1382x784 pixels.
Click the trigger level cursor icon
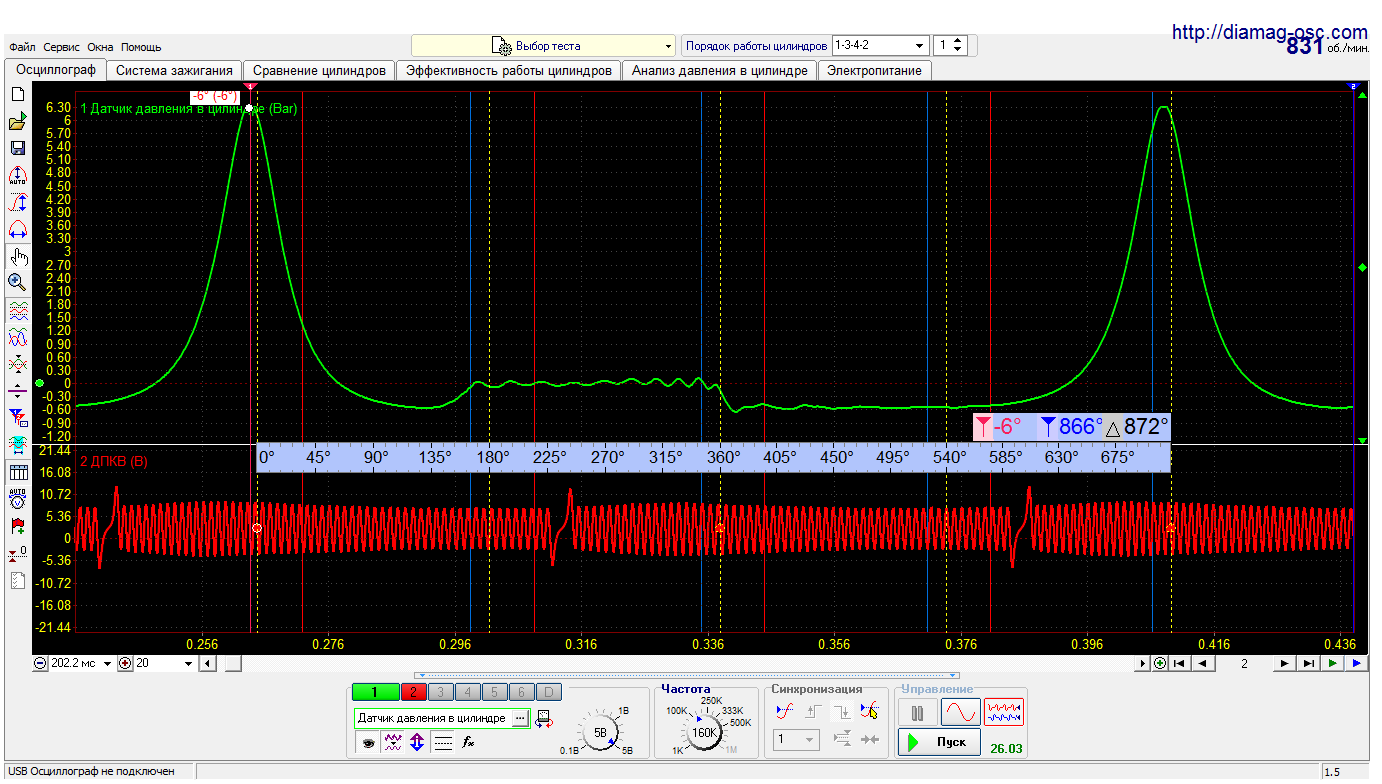pos(869,712)
